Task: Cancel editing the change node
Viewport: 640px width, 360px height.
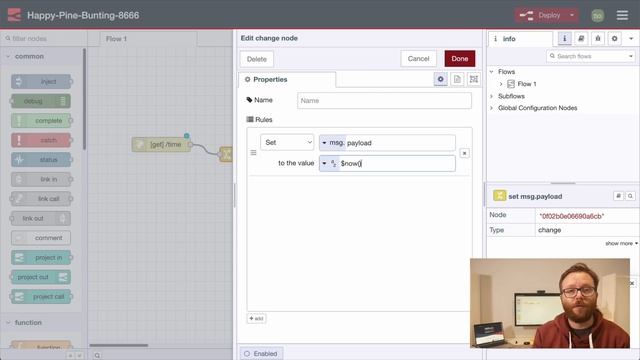Action: pyautogui.click(x=418, y=59)
